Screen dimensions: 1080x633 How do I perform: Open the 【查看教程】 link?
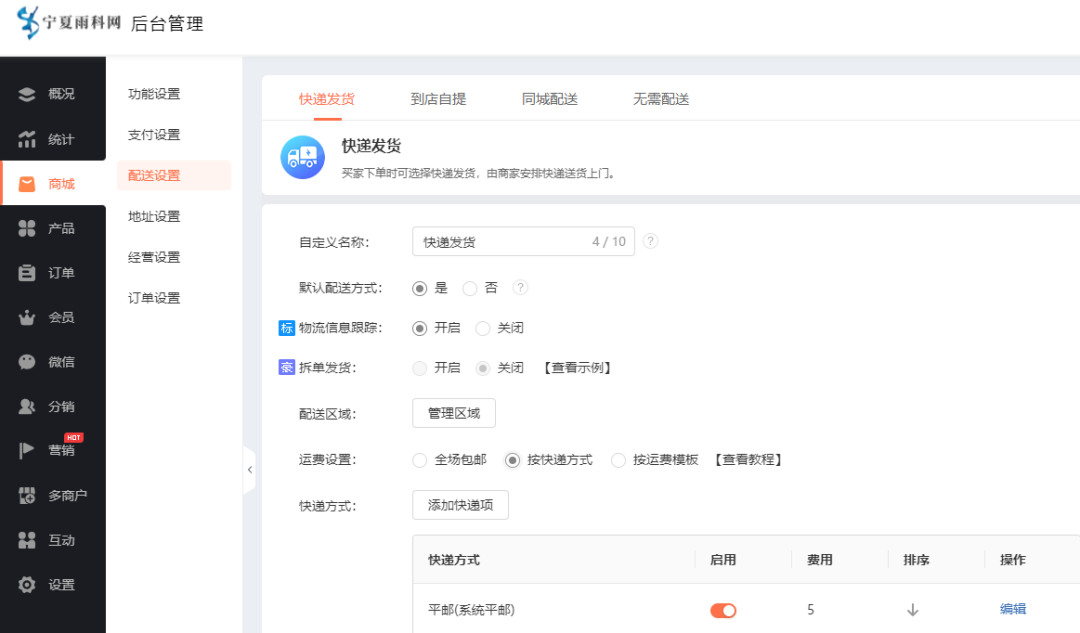[x=748, y=460]
